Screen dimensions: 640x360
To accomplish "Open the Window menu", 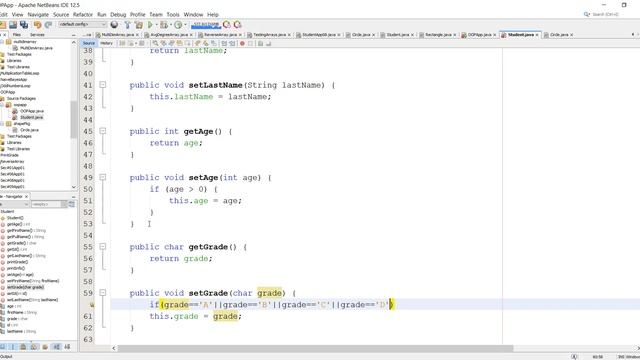I will (x=193, y=14).
